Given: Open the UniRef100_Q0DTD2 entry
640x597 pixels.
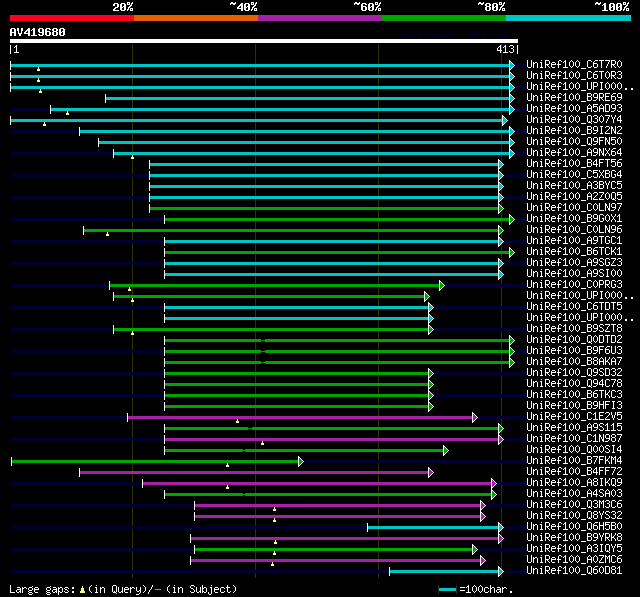Looking at the screenshot, I should [574, 340].
